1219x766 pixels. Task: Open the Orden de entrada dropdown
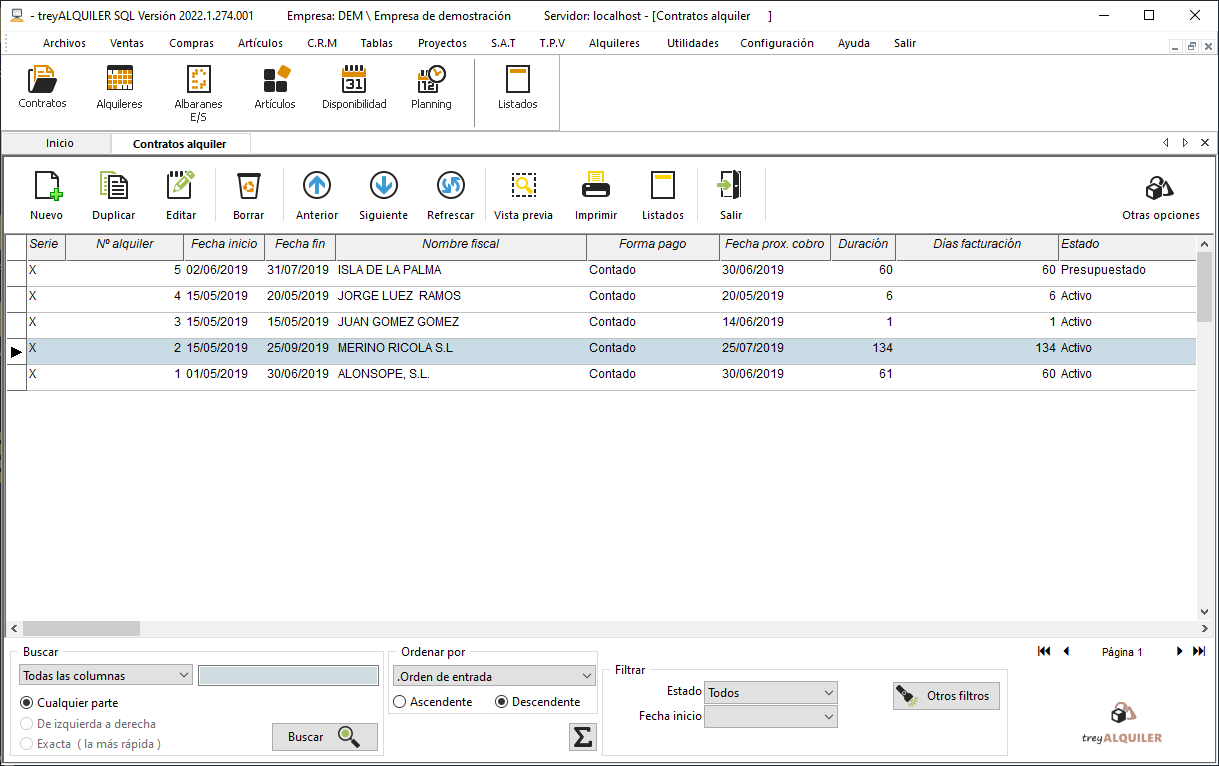494,676
